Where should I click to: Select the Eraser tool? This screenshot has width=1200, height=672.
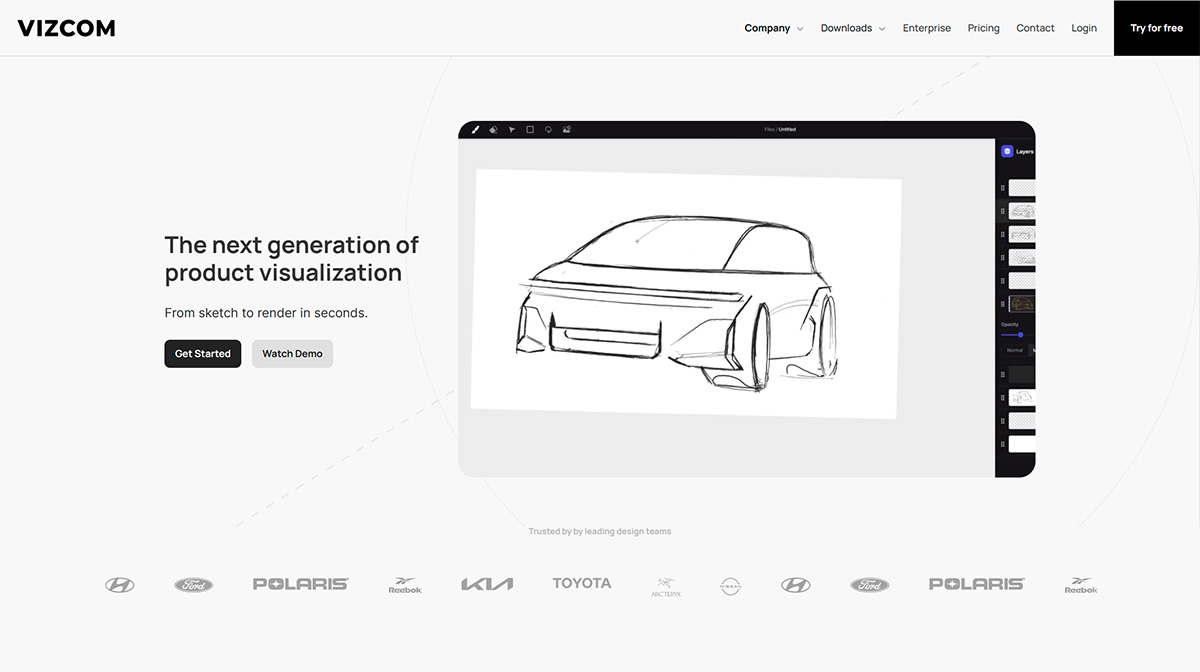pos(494,129)
